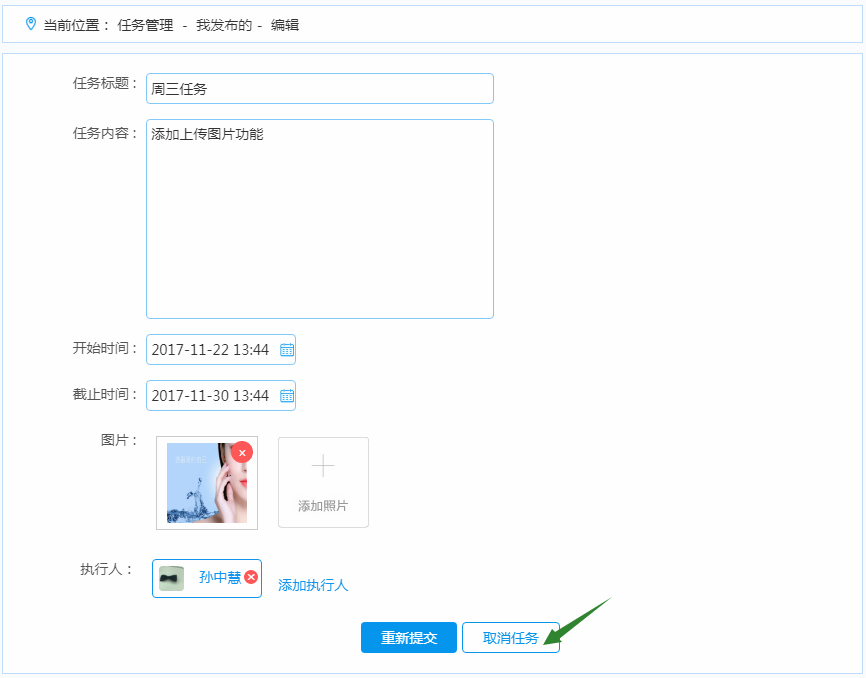Click the 开始时间 date field text
The width and height of the screenshot is (866, 678).
pyautogui.click(x=210, y=350)
